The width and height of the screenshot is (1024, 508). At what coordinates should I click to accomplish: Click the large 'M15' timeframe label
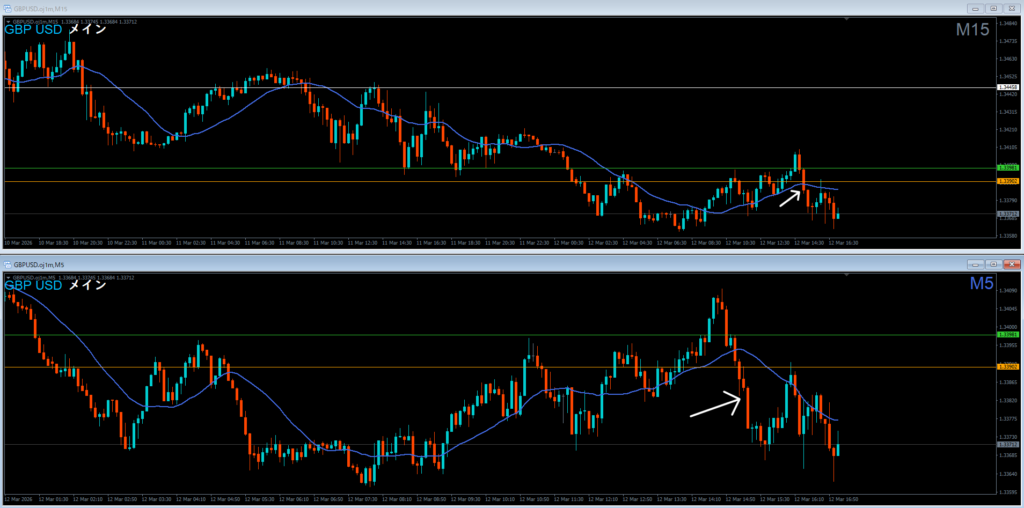click(x=973, y=30)
